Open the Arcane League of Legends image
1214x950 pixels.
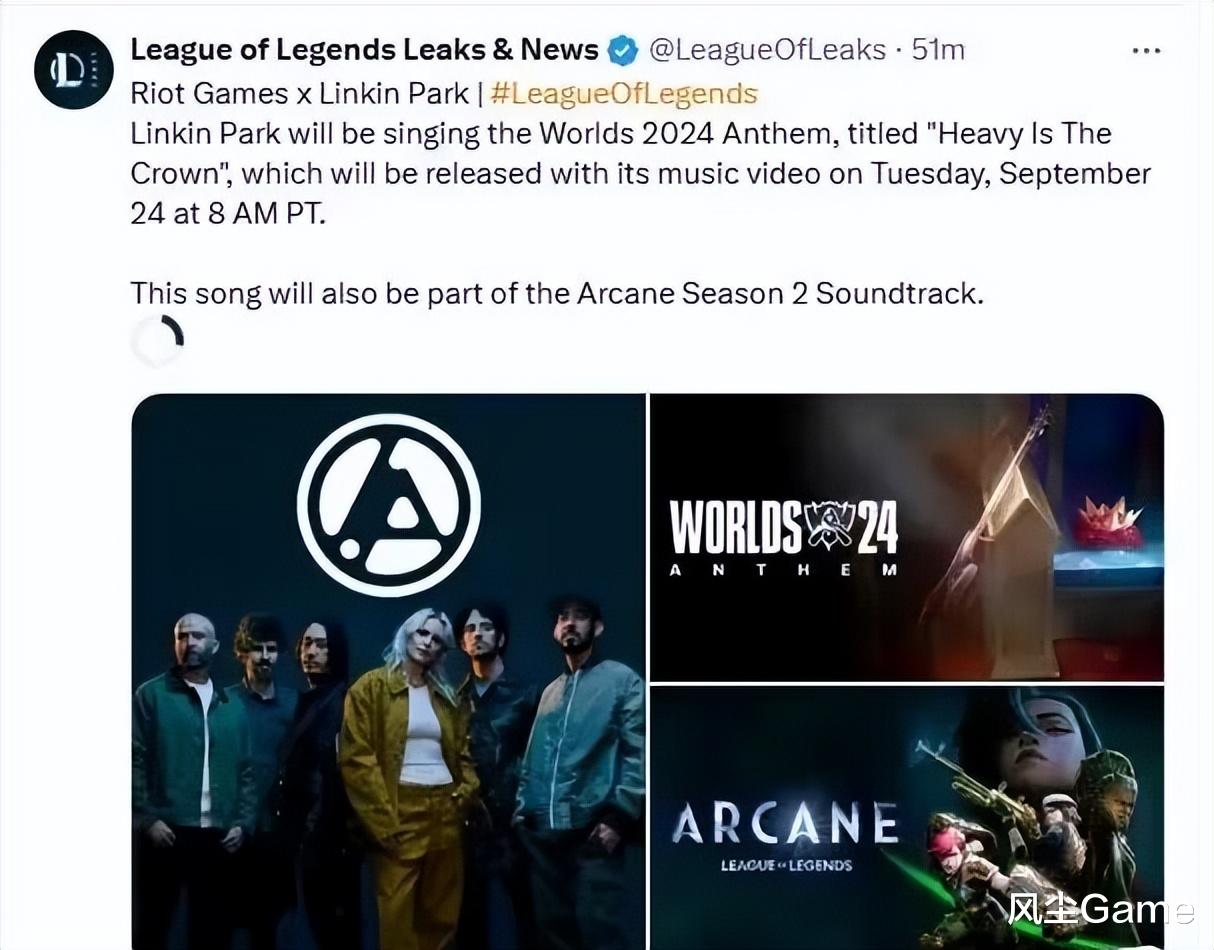[907, 818]
